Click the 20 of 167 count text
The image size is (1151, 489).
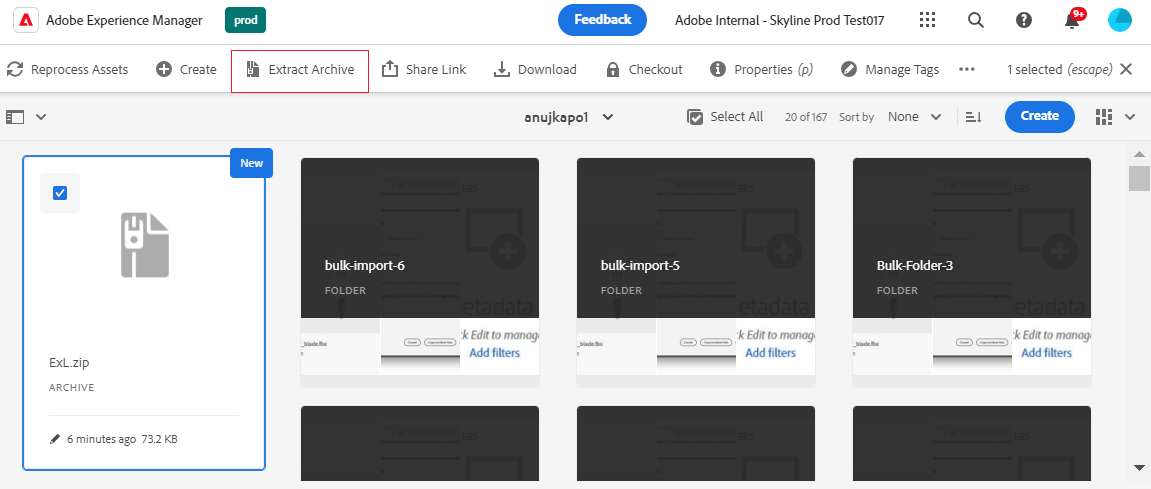[806, 117]
